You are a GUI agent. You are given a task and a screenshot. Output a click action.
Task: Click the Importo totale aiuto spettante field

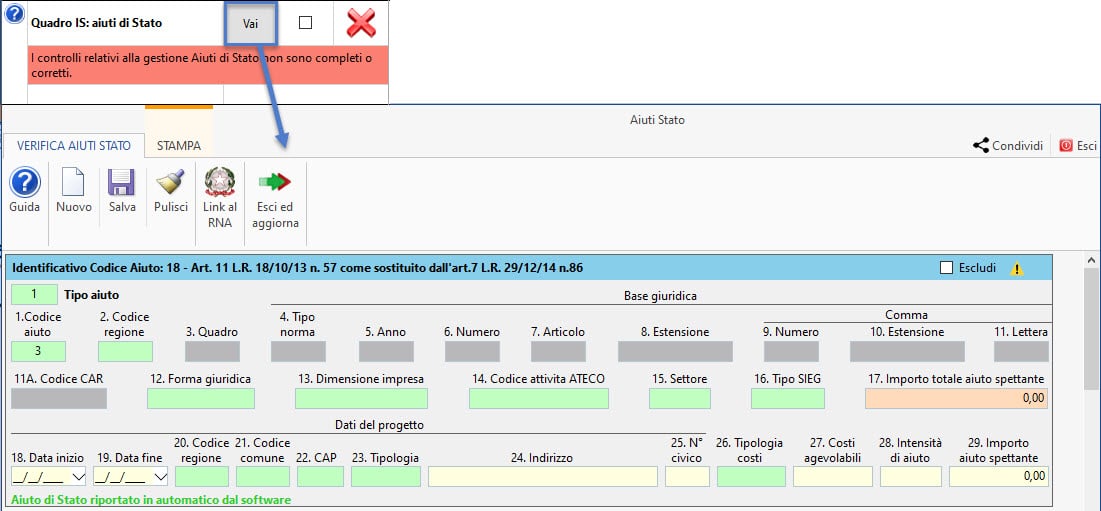[956, 398]
